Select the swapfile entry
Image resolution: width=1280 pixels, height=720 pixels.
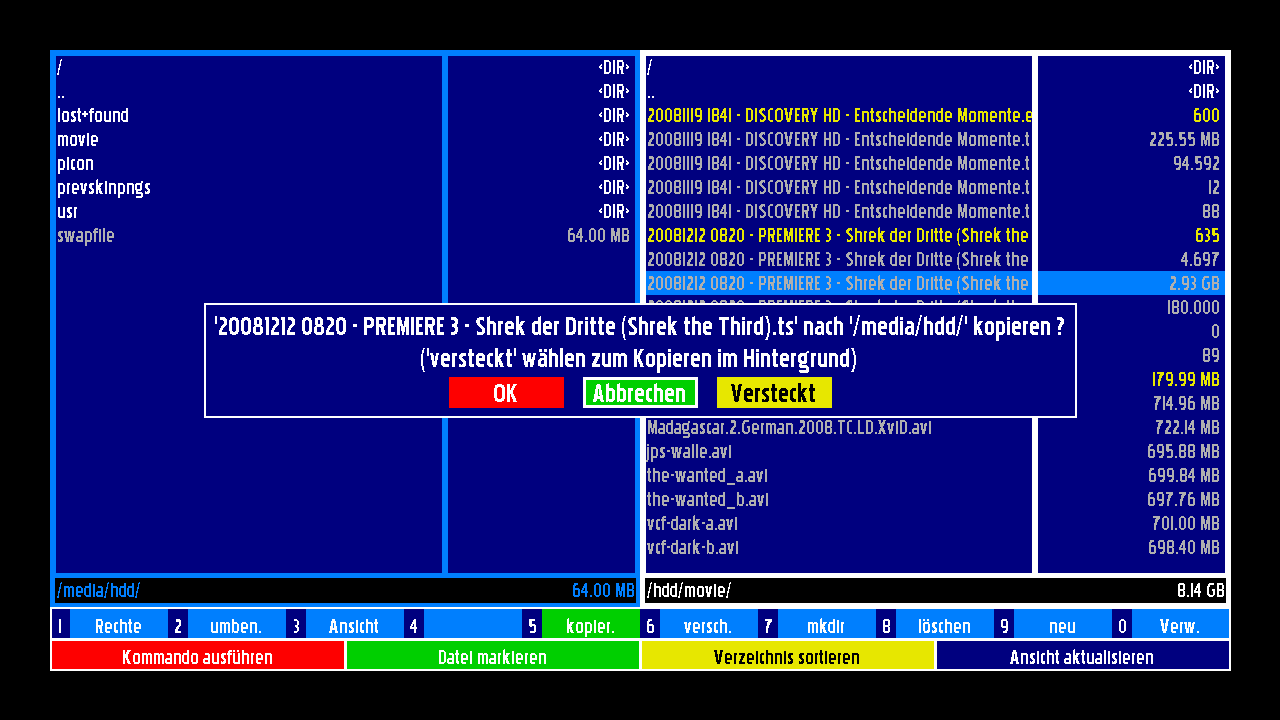click(x=86, y=236)
